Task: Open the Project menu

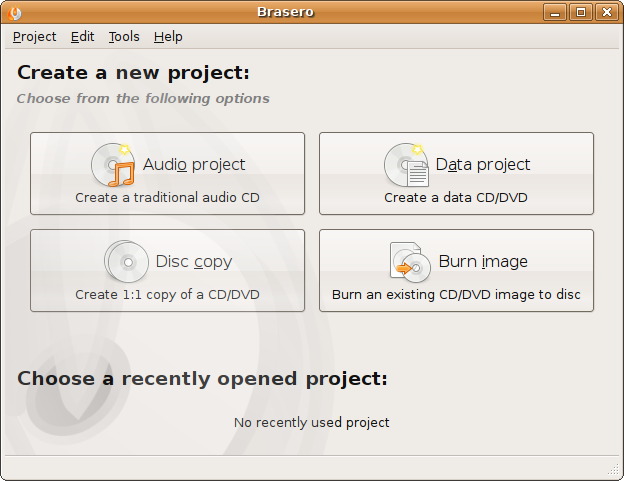Action: [34, 36]
